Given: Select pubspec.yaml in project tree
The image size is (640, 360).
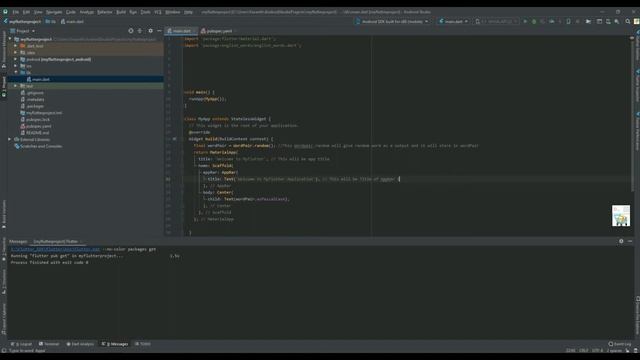Looking at the screenshot, I should pyautogui.click(x=39, y=126).
